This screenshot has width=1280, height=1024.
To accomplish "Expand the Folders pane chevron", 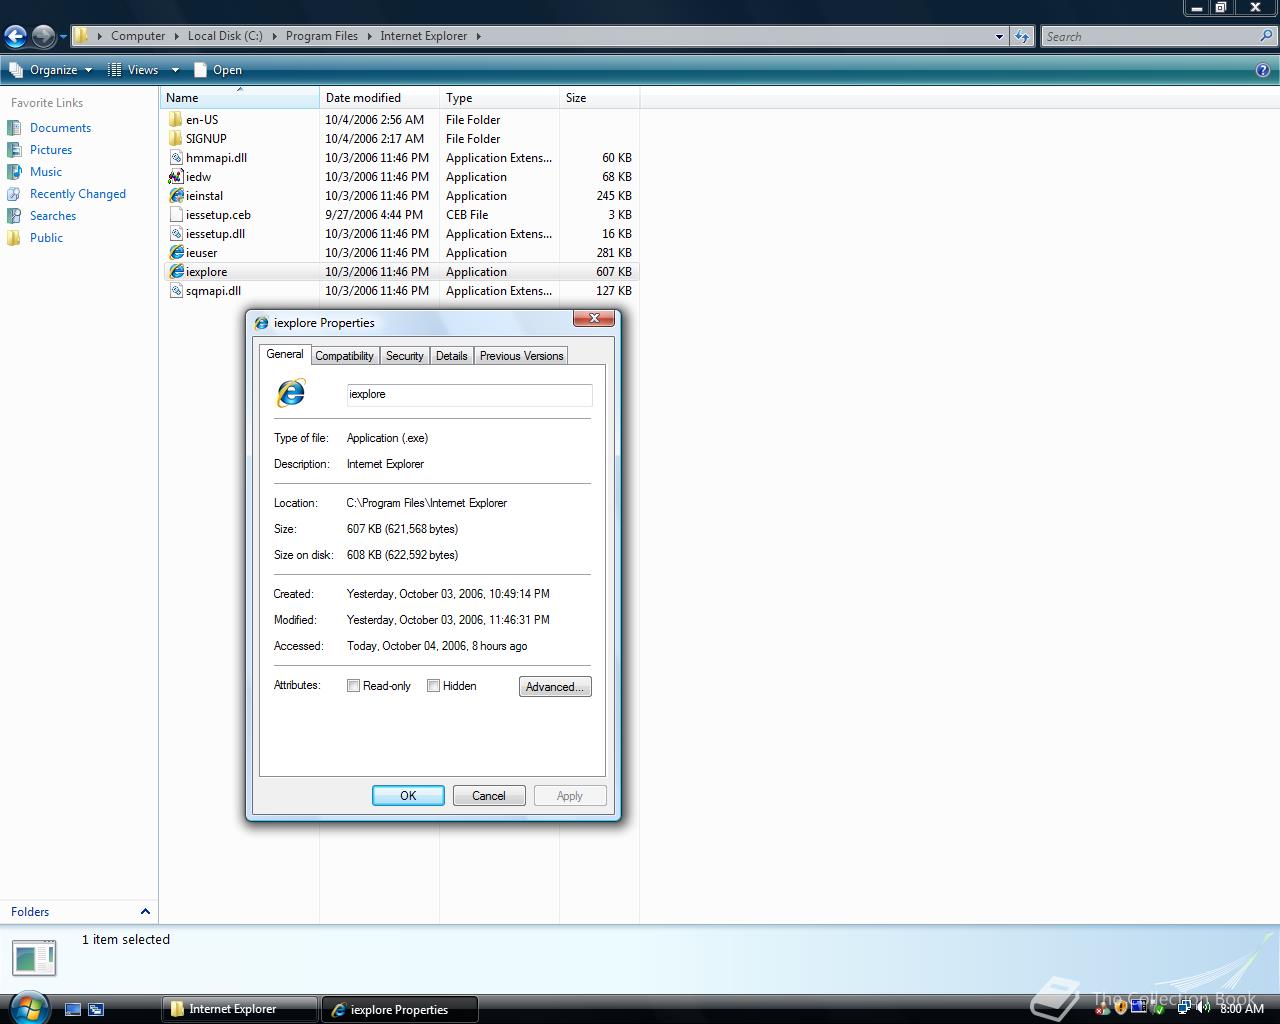I will coord(145,912).
